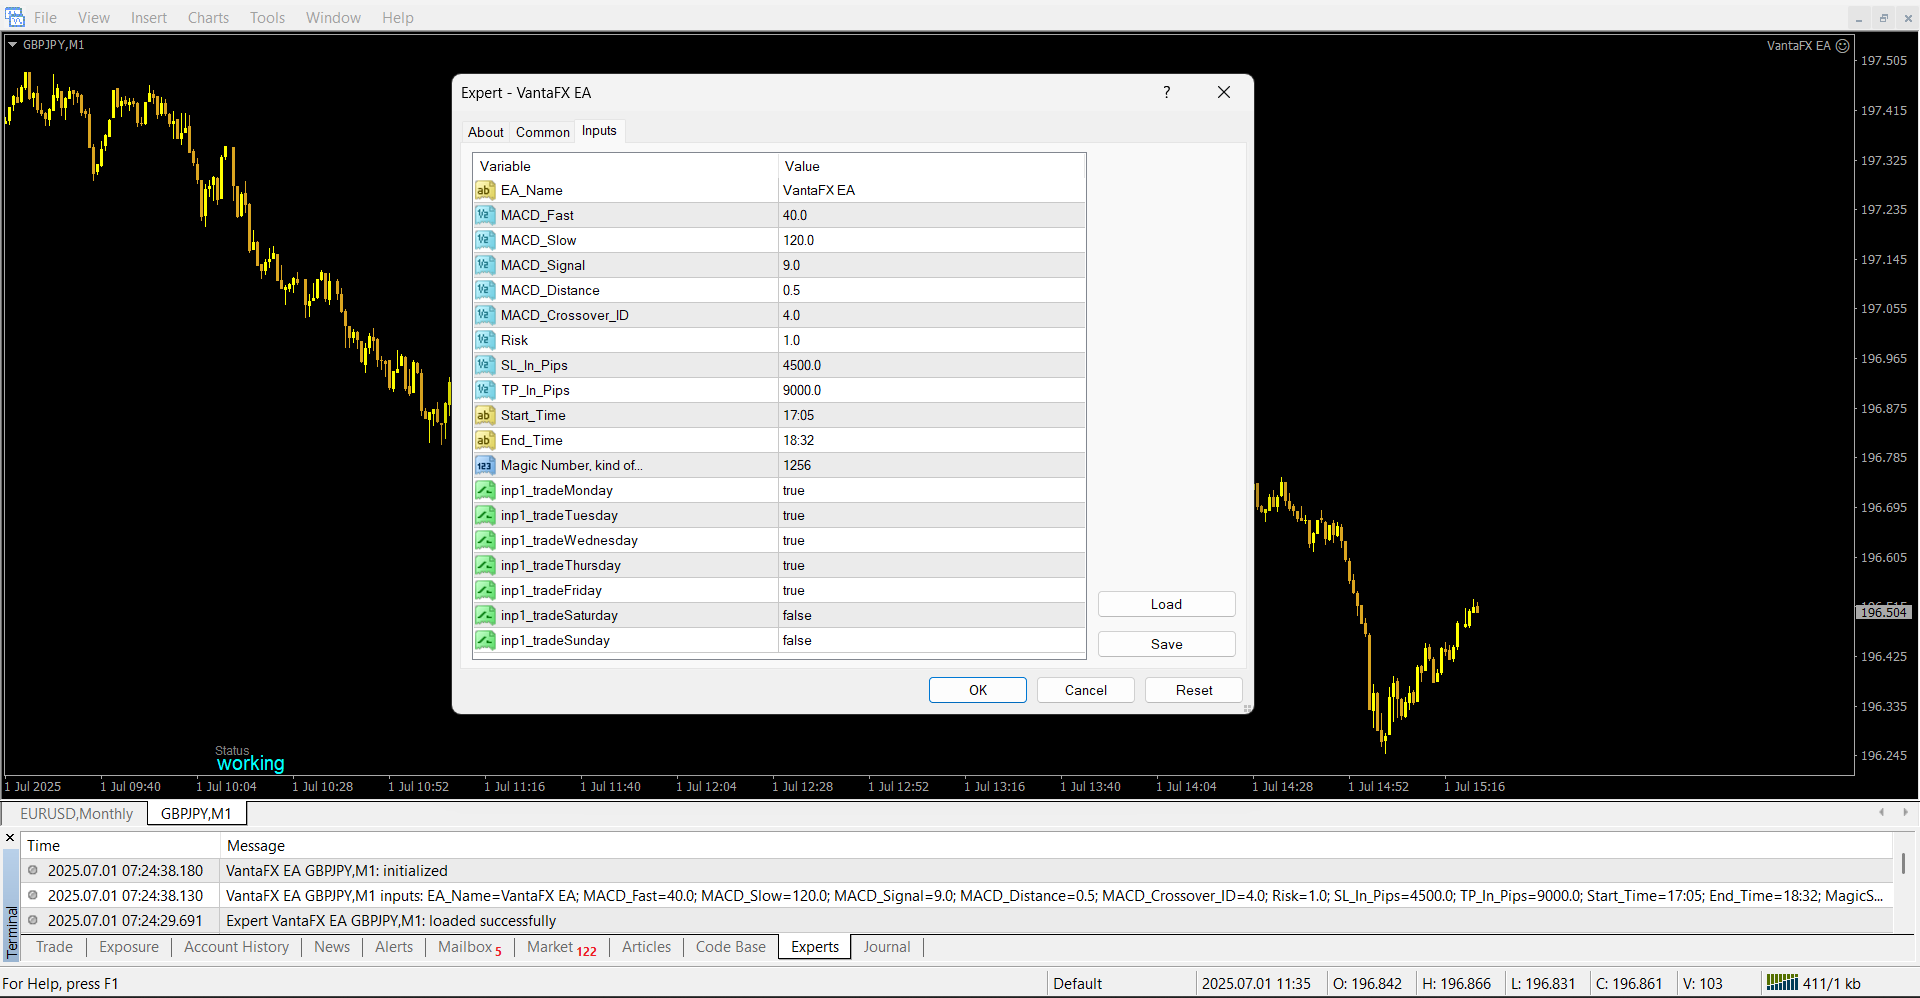Click the VantaFX EA smiley face icon

(1842, 46)
